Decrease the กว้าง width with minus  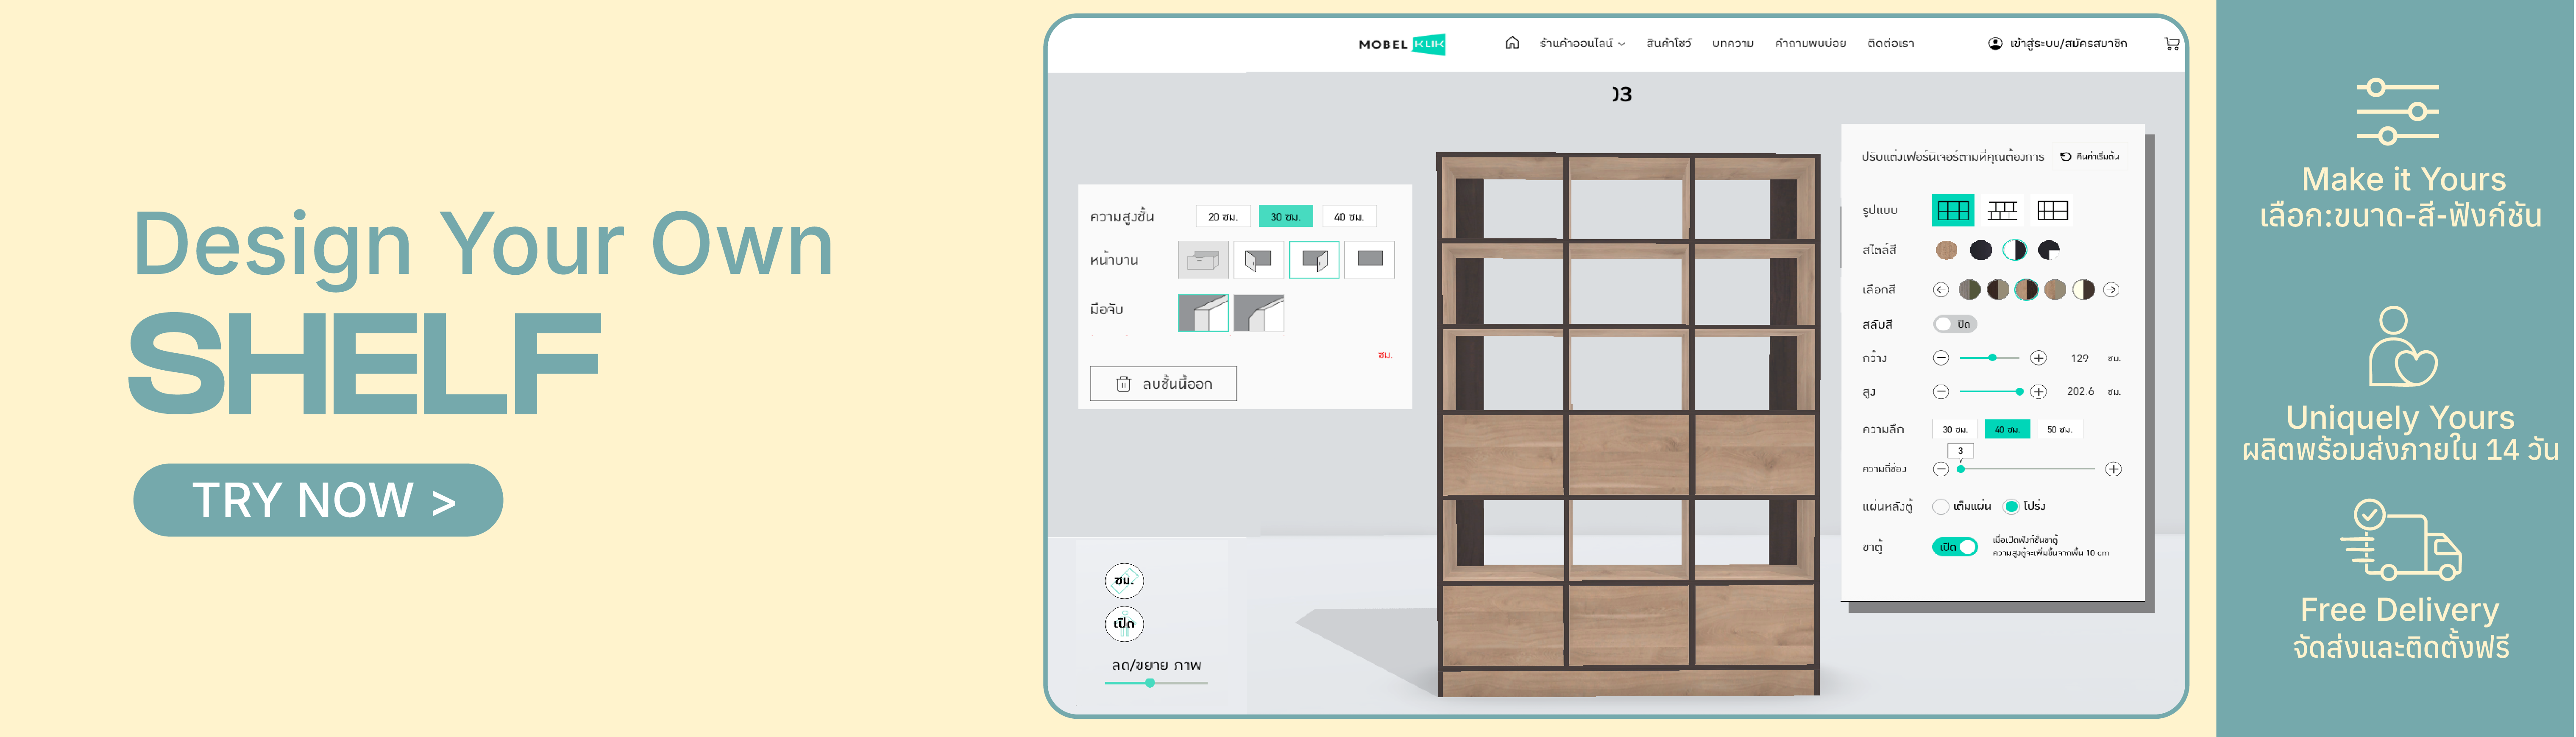click(1940, 358)
